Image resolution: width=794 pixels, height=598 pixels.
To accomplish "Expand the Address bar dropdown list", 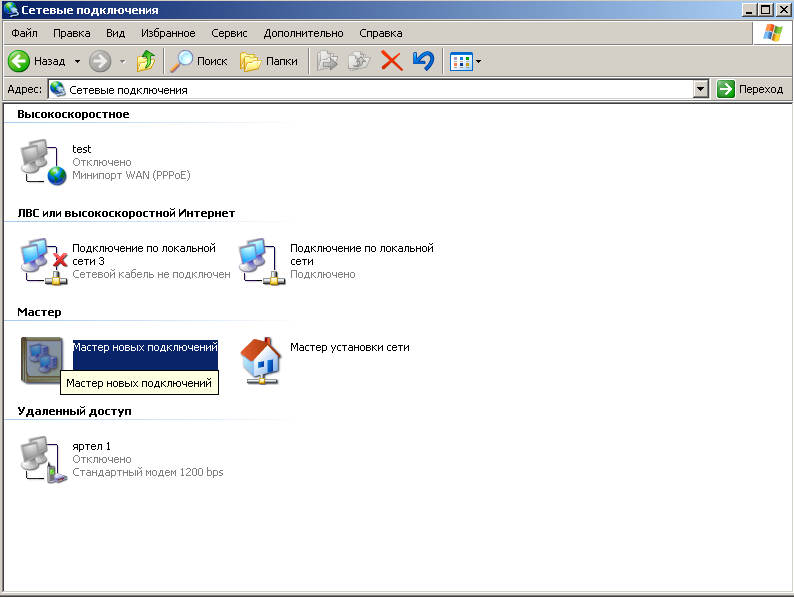I will point(700,90).
